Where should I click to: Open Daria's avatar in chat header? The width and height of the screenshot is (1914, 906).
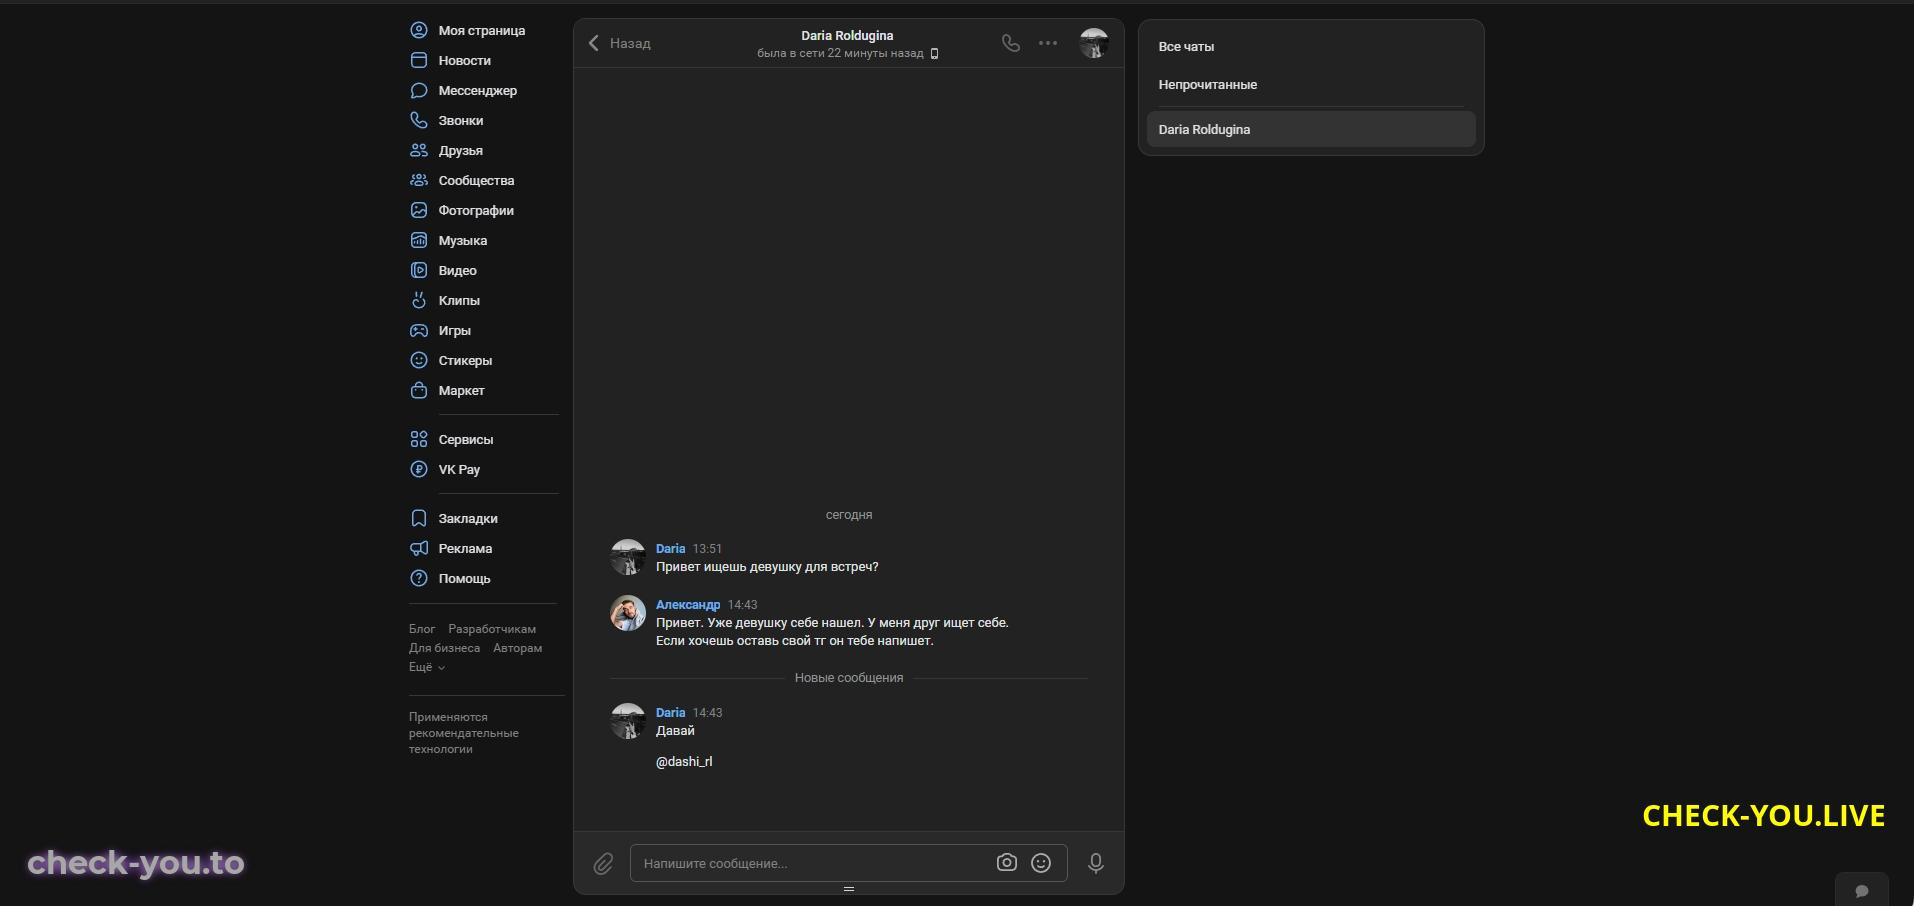(x=1094, y=43)
